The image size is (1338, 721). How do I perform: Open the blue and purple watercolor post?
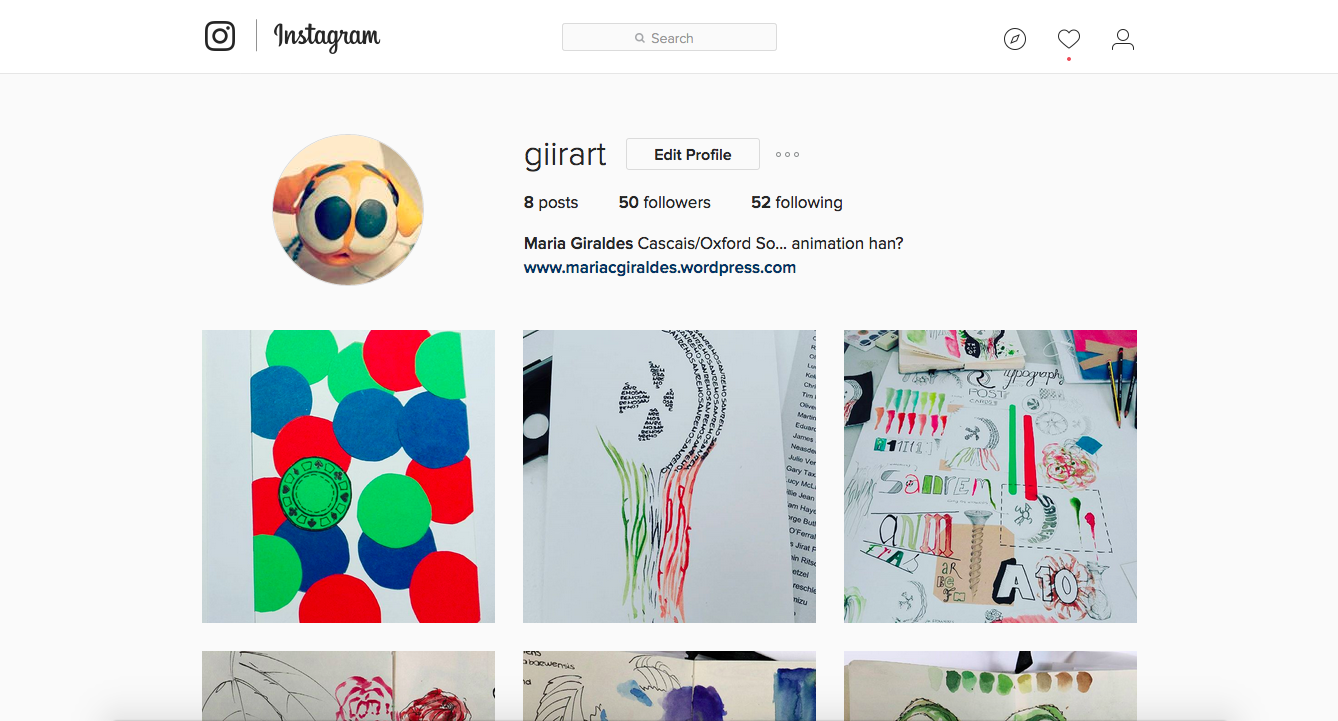click(x=669, y=686)
